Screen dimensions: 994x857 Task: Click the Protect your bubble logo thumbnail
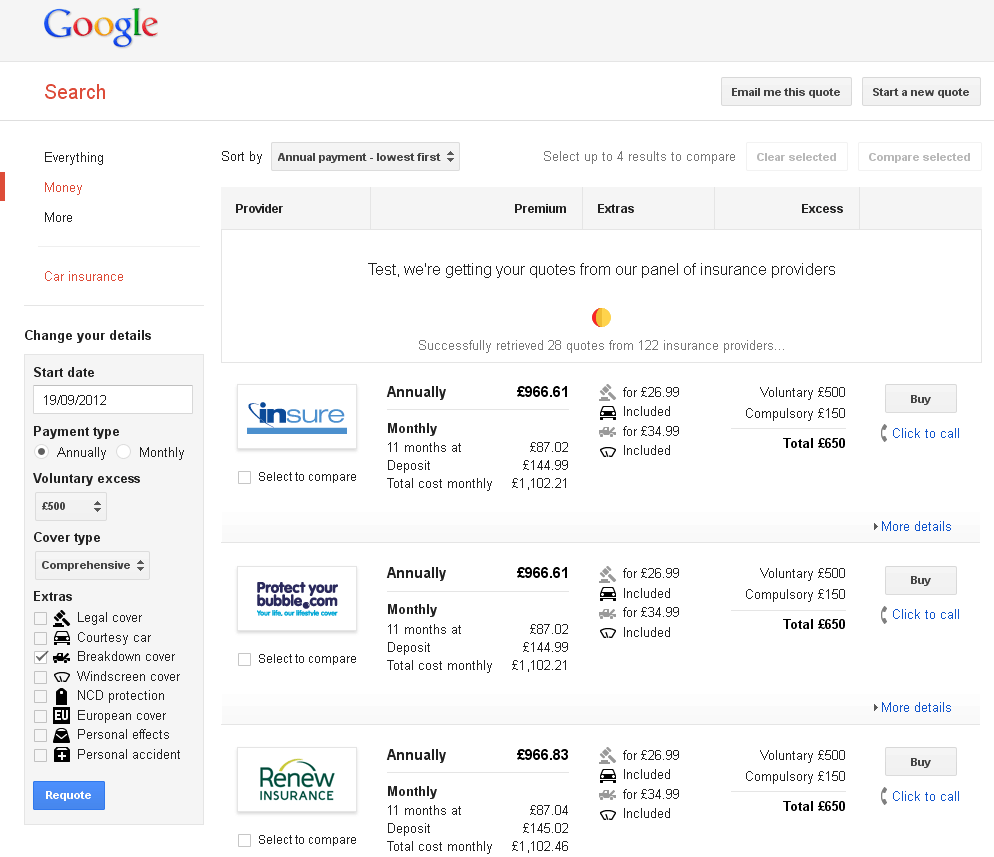[x=297, y=598]
